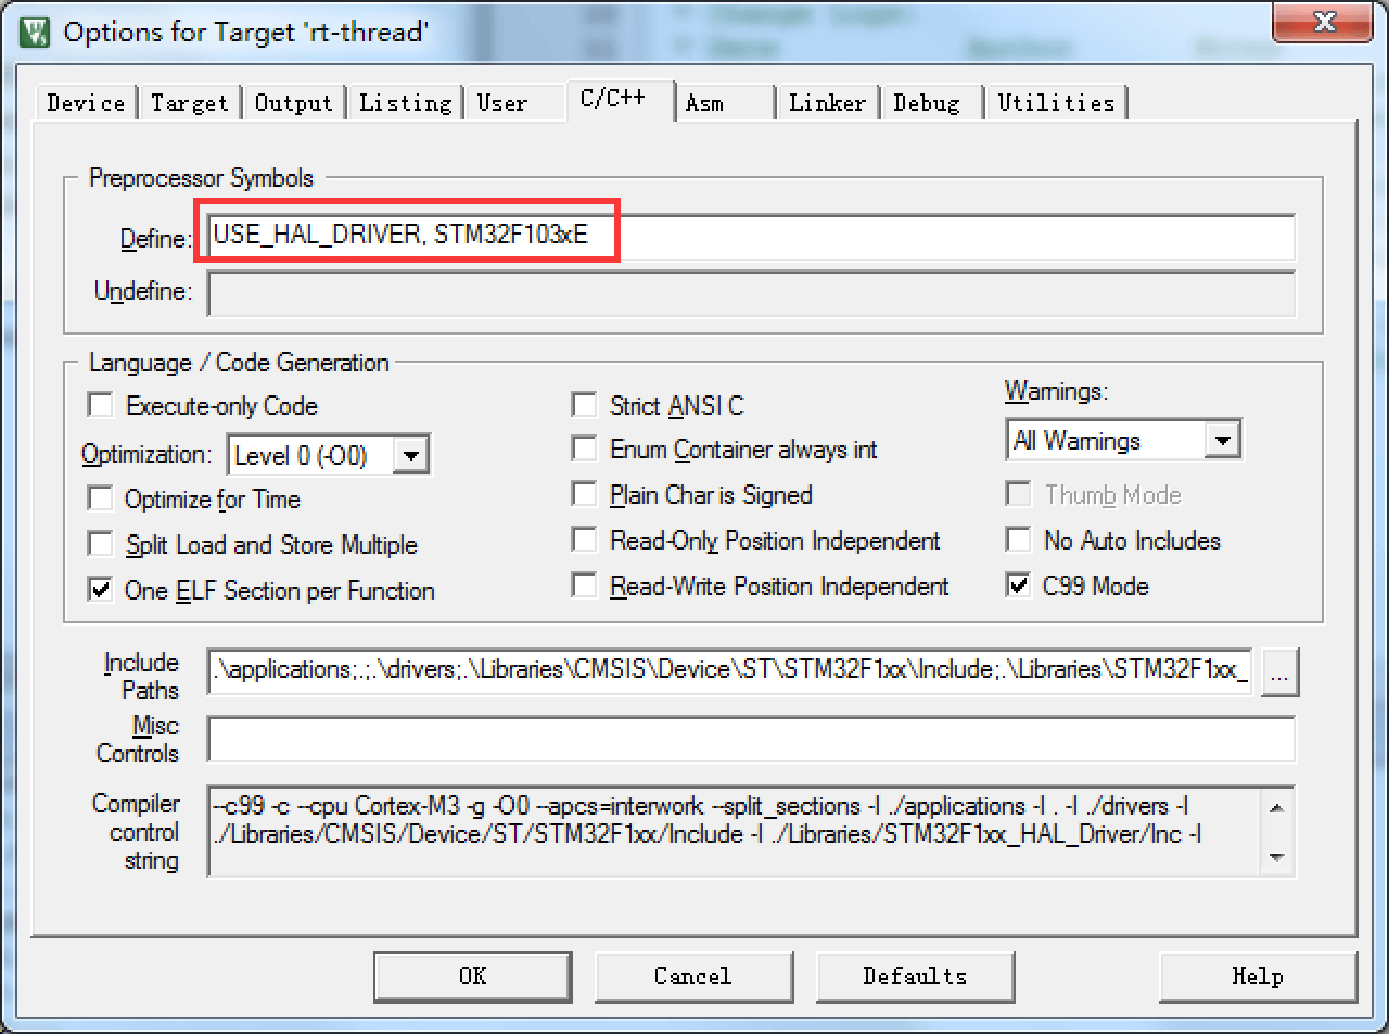Click the Undefine symbols field

(x=752, y=293)
